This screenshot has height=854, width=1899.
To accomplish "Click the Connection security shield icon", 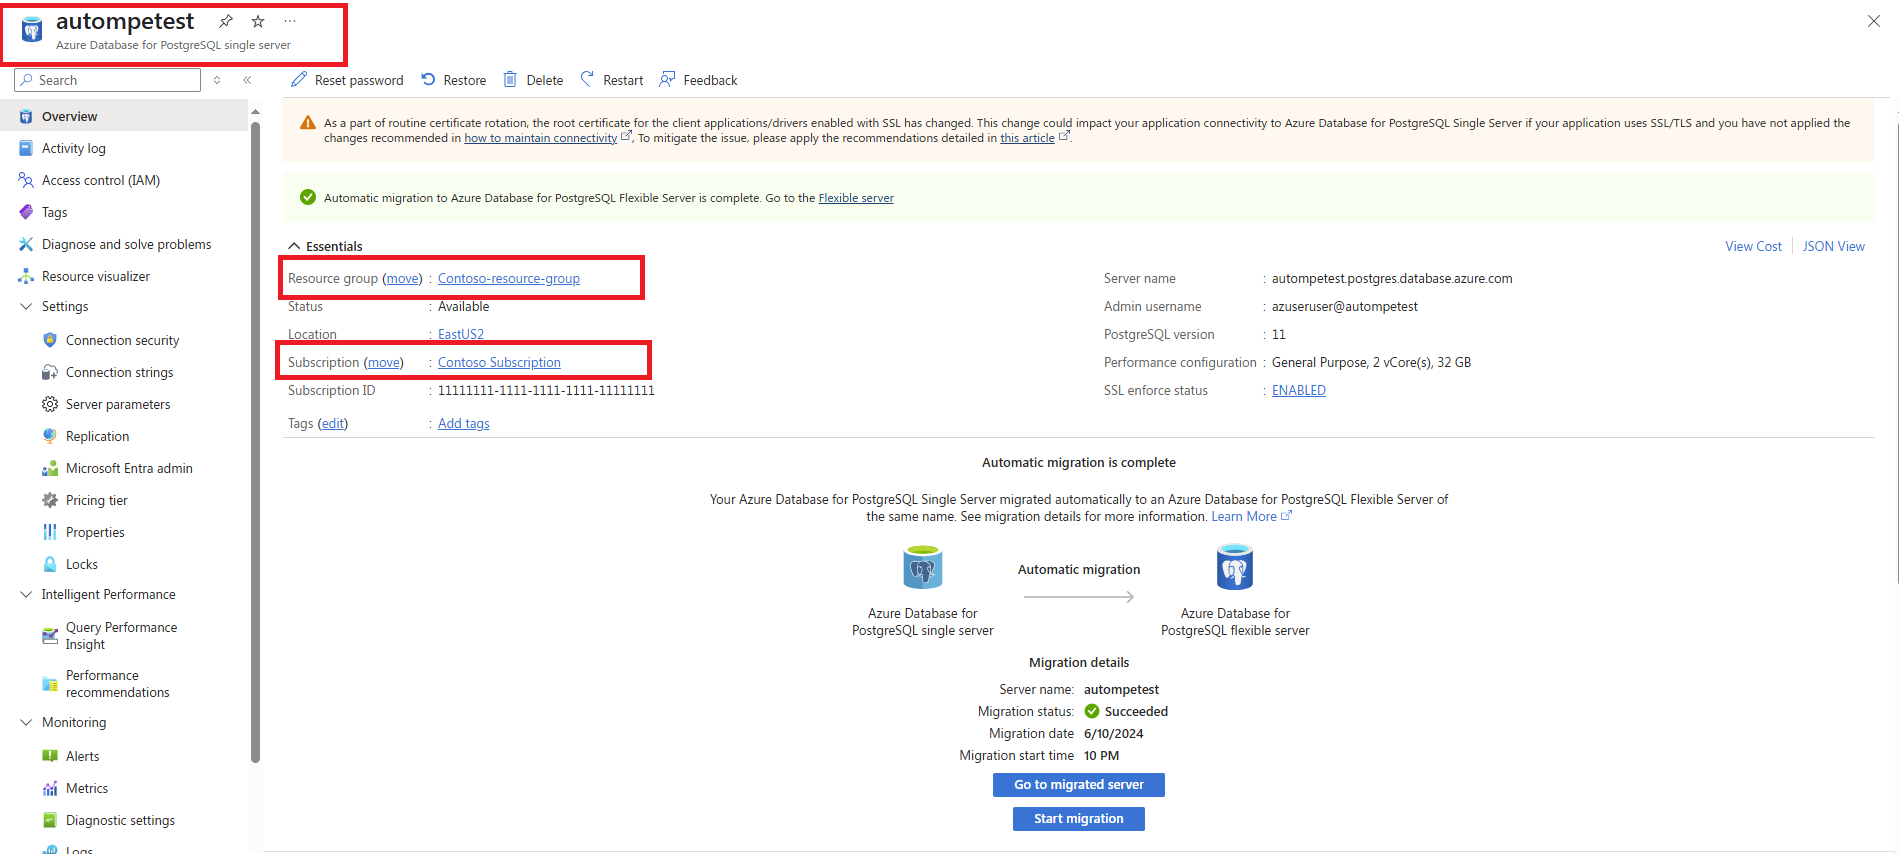I will click(x=50, y=340).
